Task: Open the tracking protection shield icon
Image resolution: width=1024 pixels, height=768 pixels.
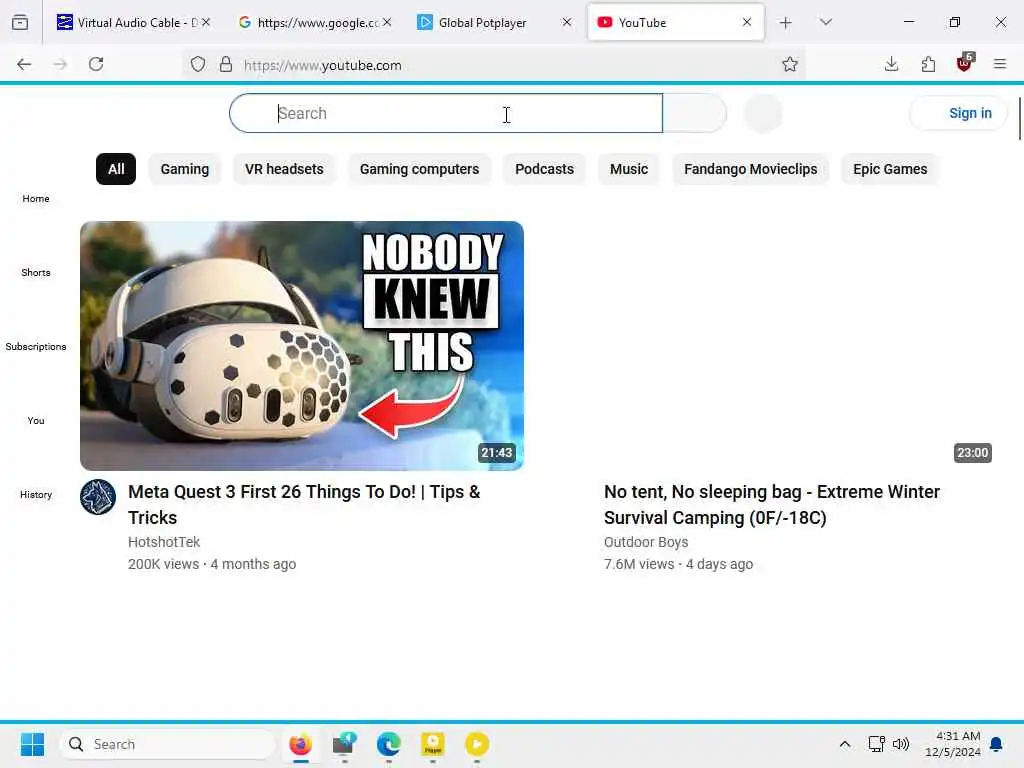Action: 198,64
